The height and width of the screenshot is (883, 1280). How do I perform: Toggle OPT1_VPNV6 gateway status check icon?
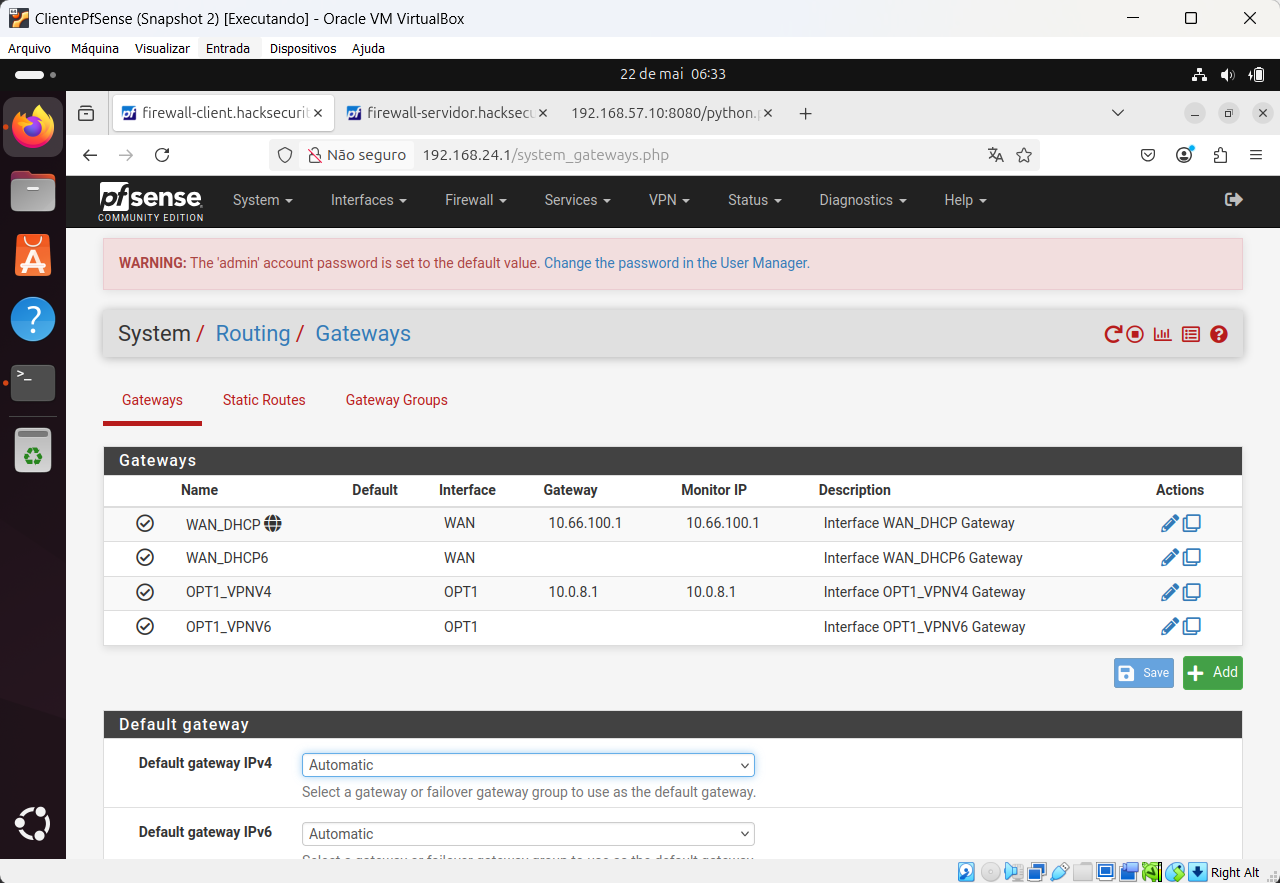click(x=145, y=627)
